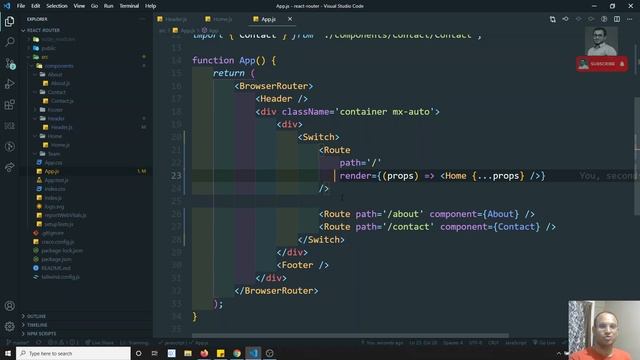Image resolution: width=640 pixels, height=360 pixels.
Task: Click the VS Code taskbar icon
Action: click(253, 353)
